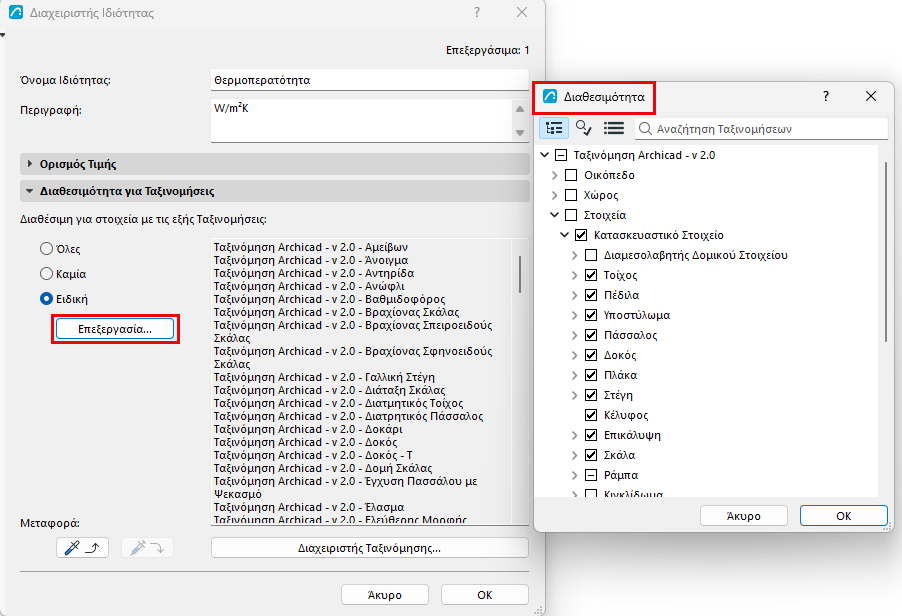Switch to hierarchical tree view icon

pos(554,128)
